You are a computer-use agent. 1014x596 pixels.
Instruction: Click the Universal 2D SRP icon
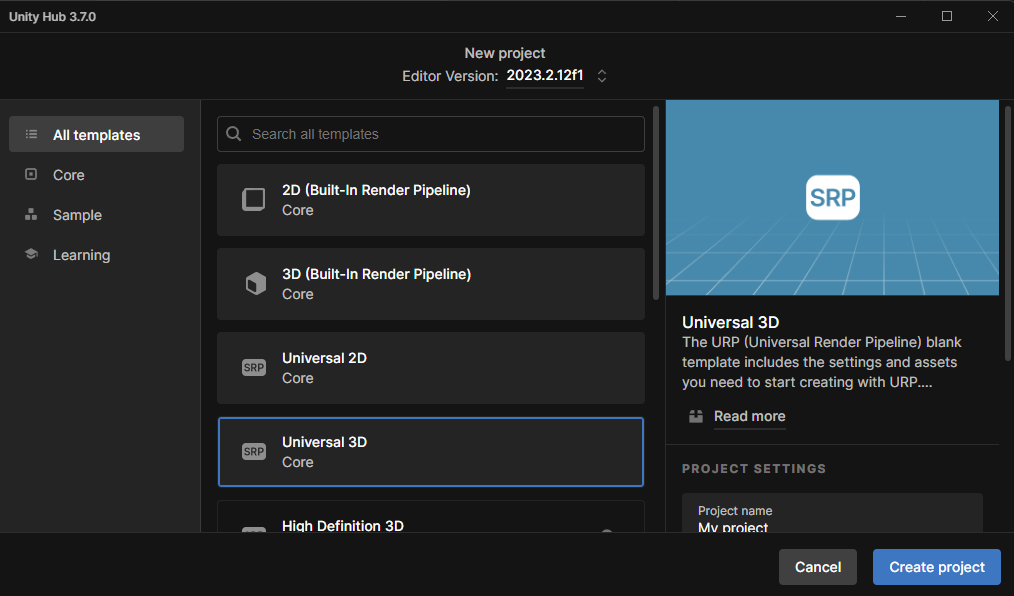coord(254,368)
